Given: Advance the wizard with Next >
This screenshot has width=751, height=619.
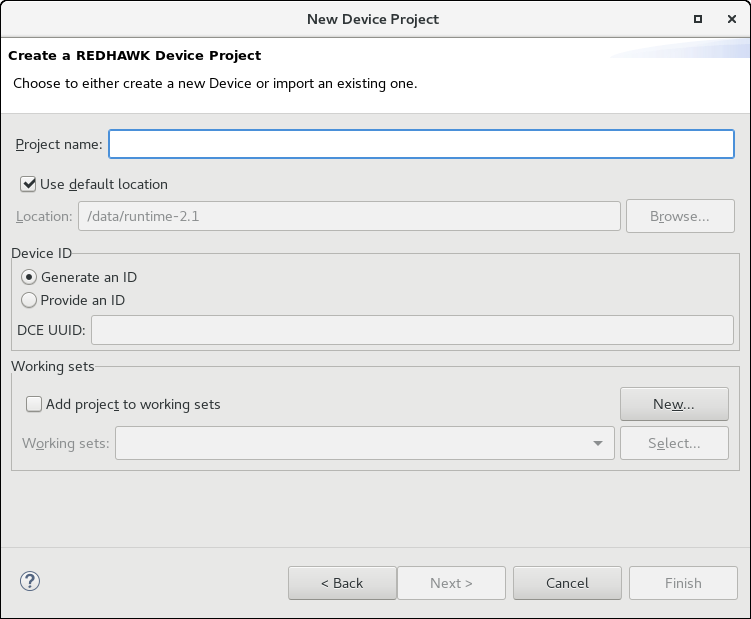Looking at the screenshot, I should click(x=451, y=583).
